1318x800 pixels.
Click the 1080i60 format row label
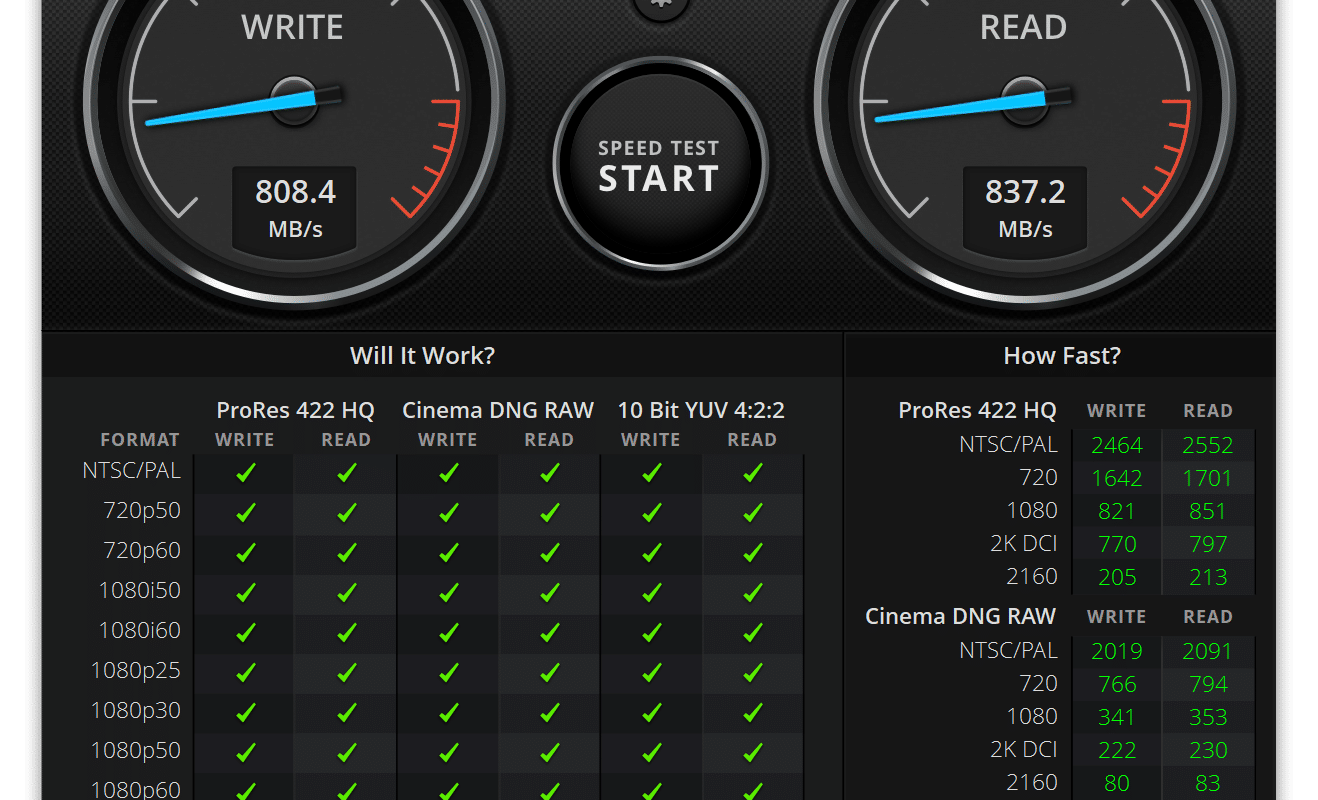pyautogui.click(x=140, y=631)
